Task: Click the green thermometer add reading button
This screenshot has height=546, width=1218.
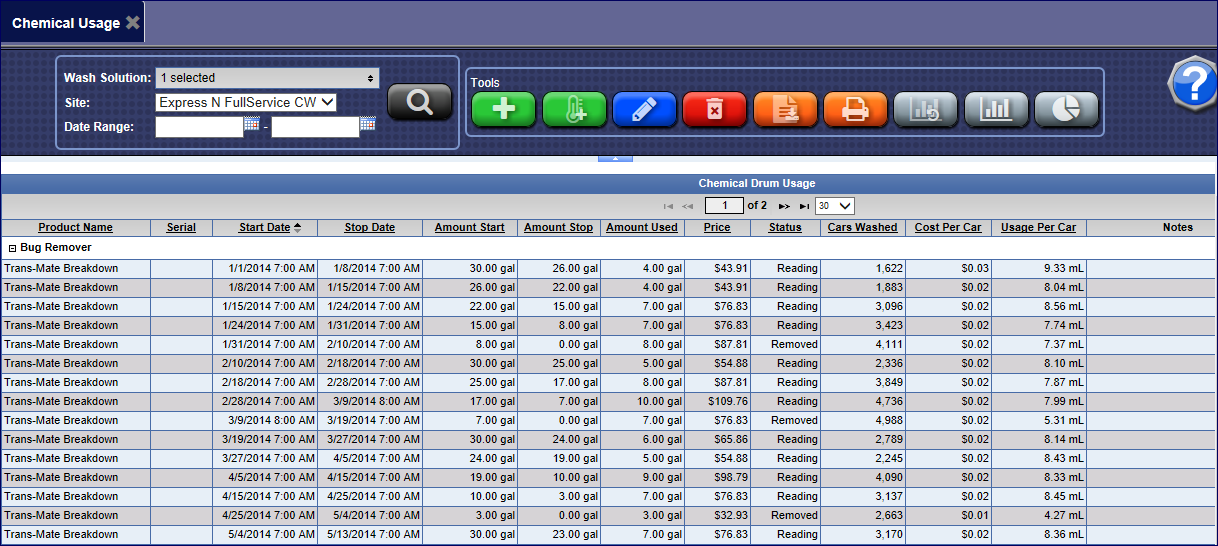Action: point(574,109)
